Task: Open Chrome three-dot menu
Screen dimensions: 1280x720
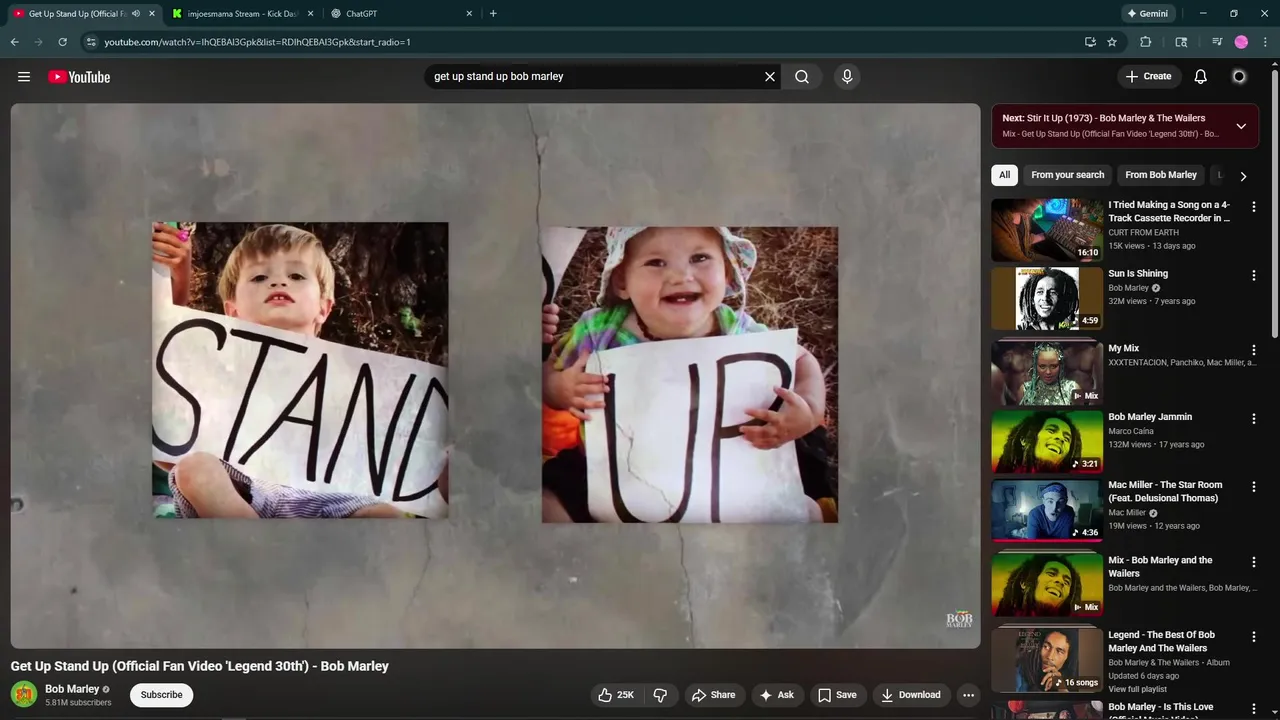Action: click(x=1265, y=42)
